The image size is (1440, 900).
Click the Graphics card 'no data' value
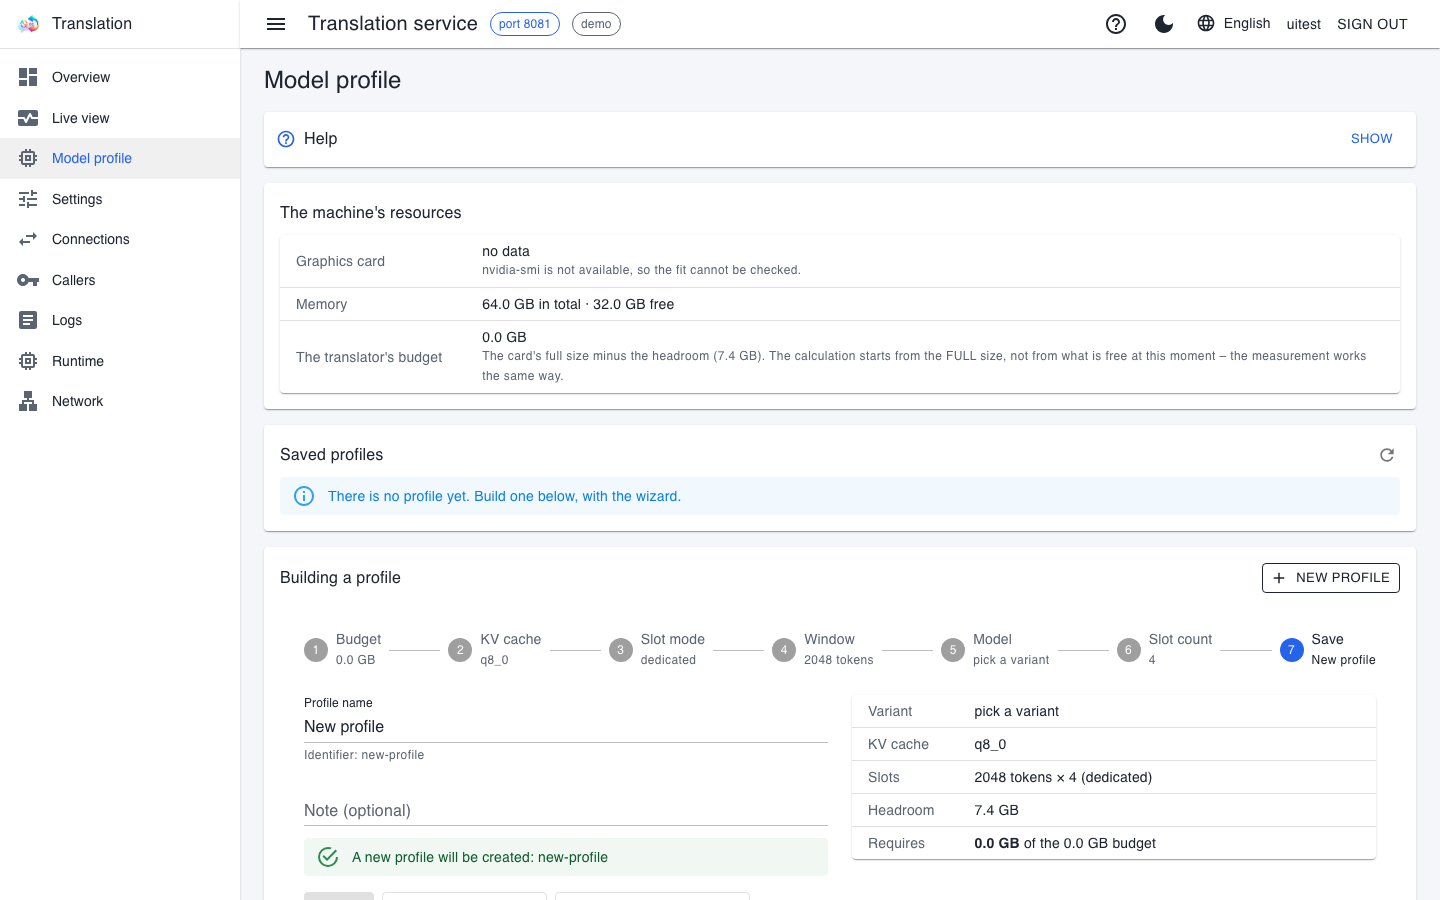coord(506,251)
